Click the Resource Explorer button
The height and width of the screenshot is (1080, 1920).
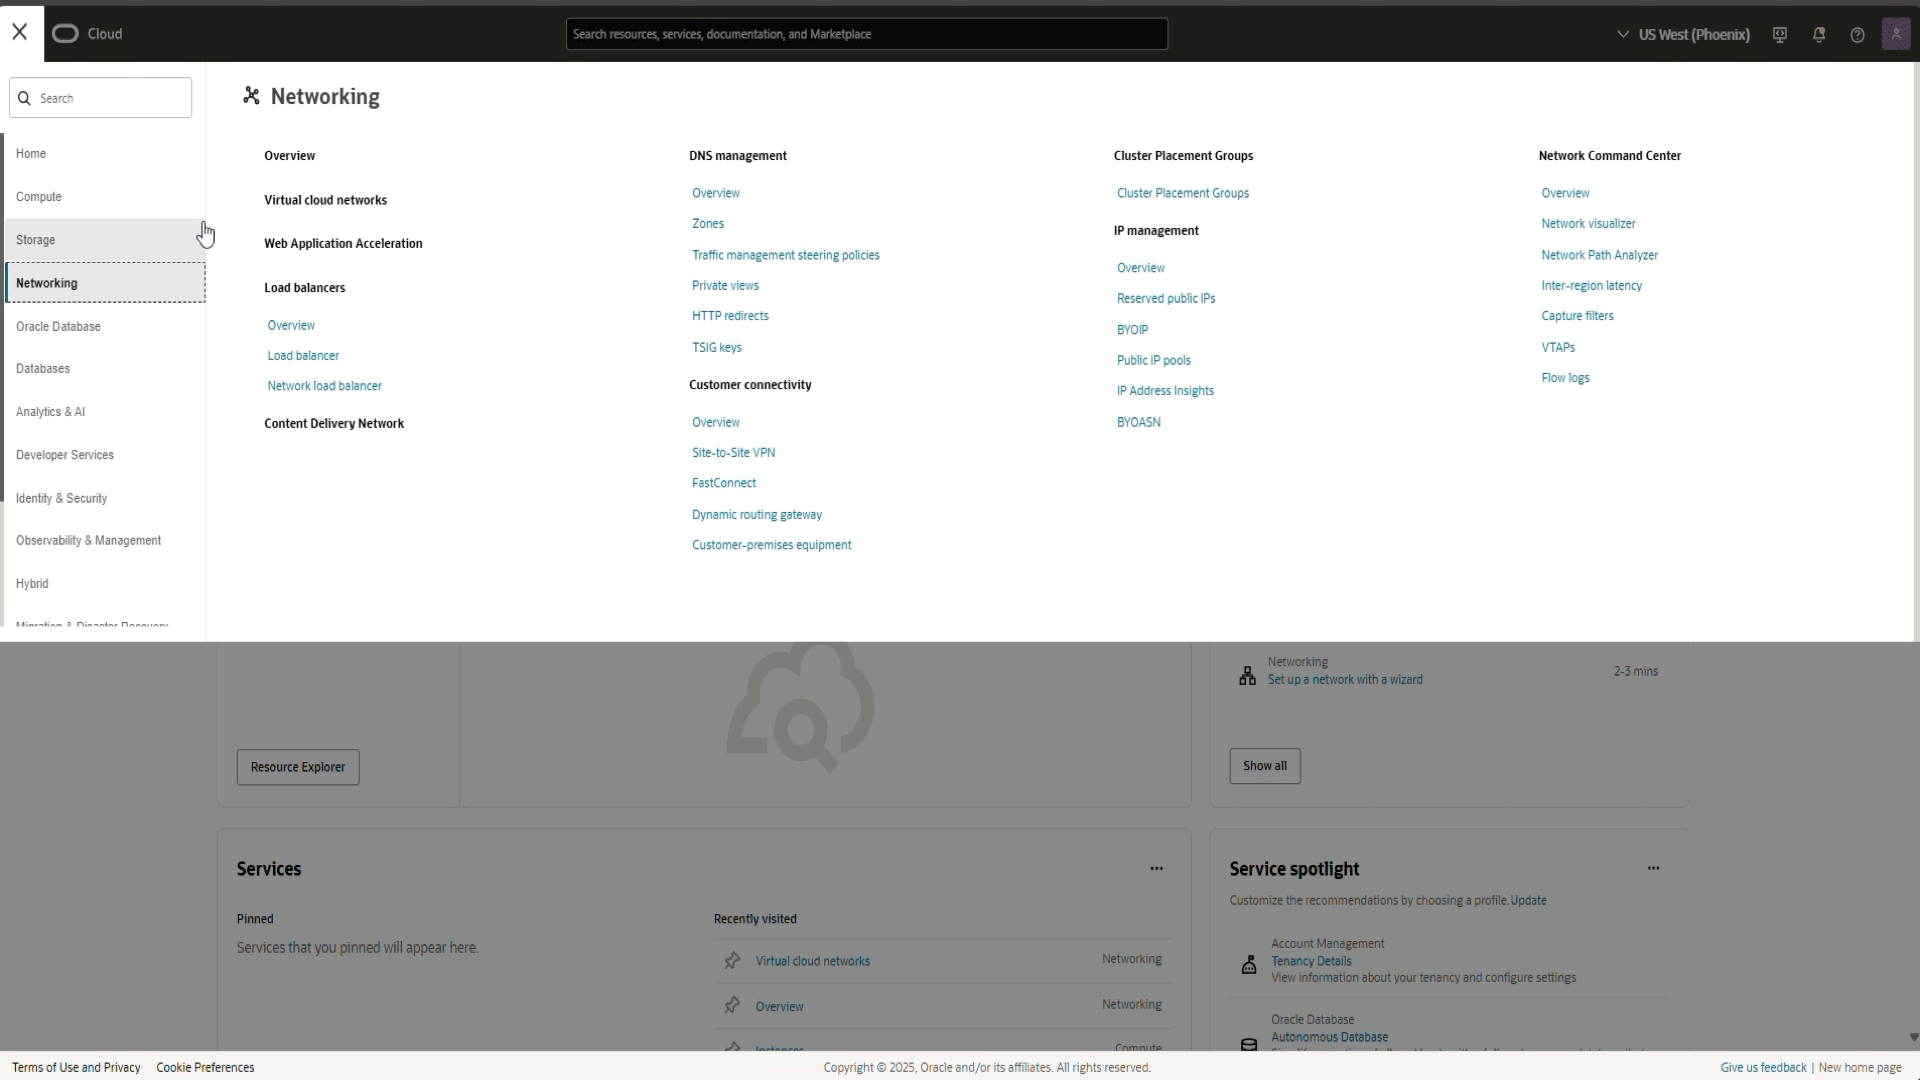coord(298,767)
